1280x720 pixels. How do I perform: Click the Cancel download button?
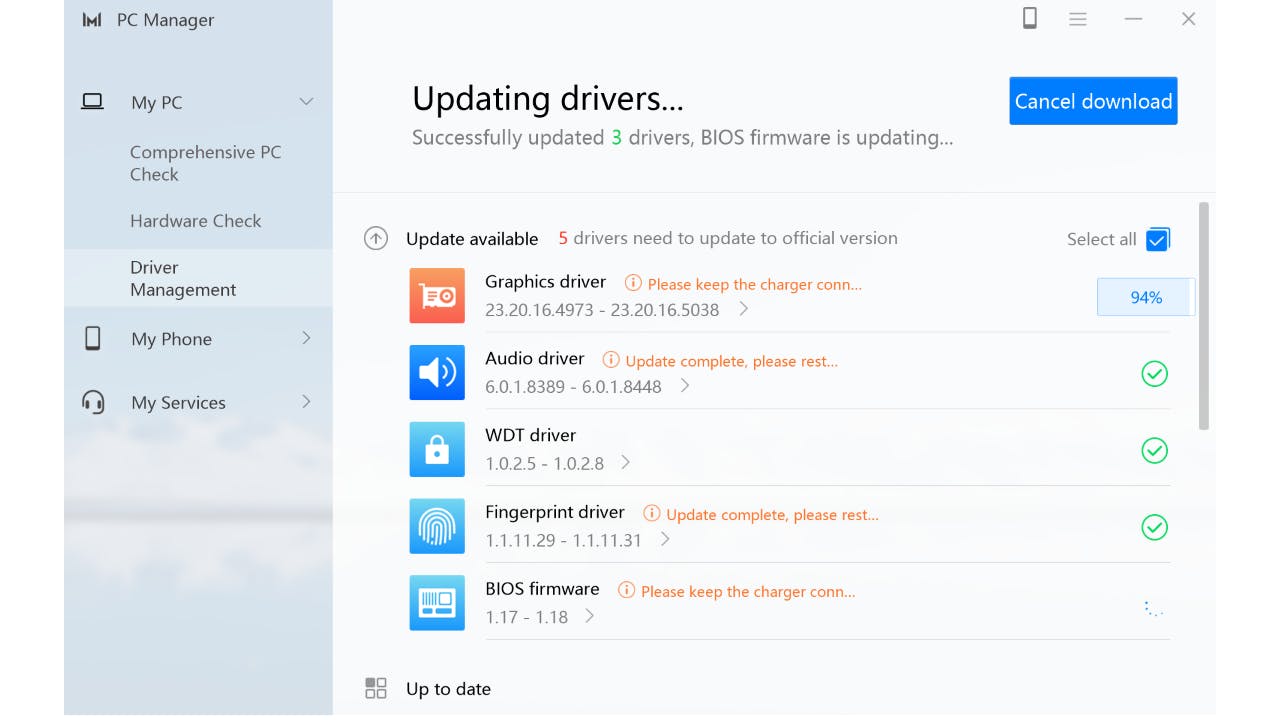(1093, 101)
